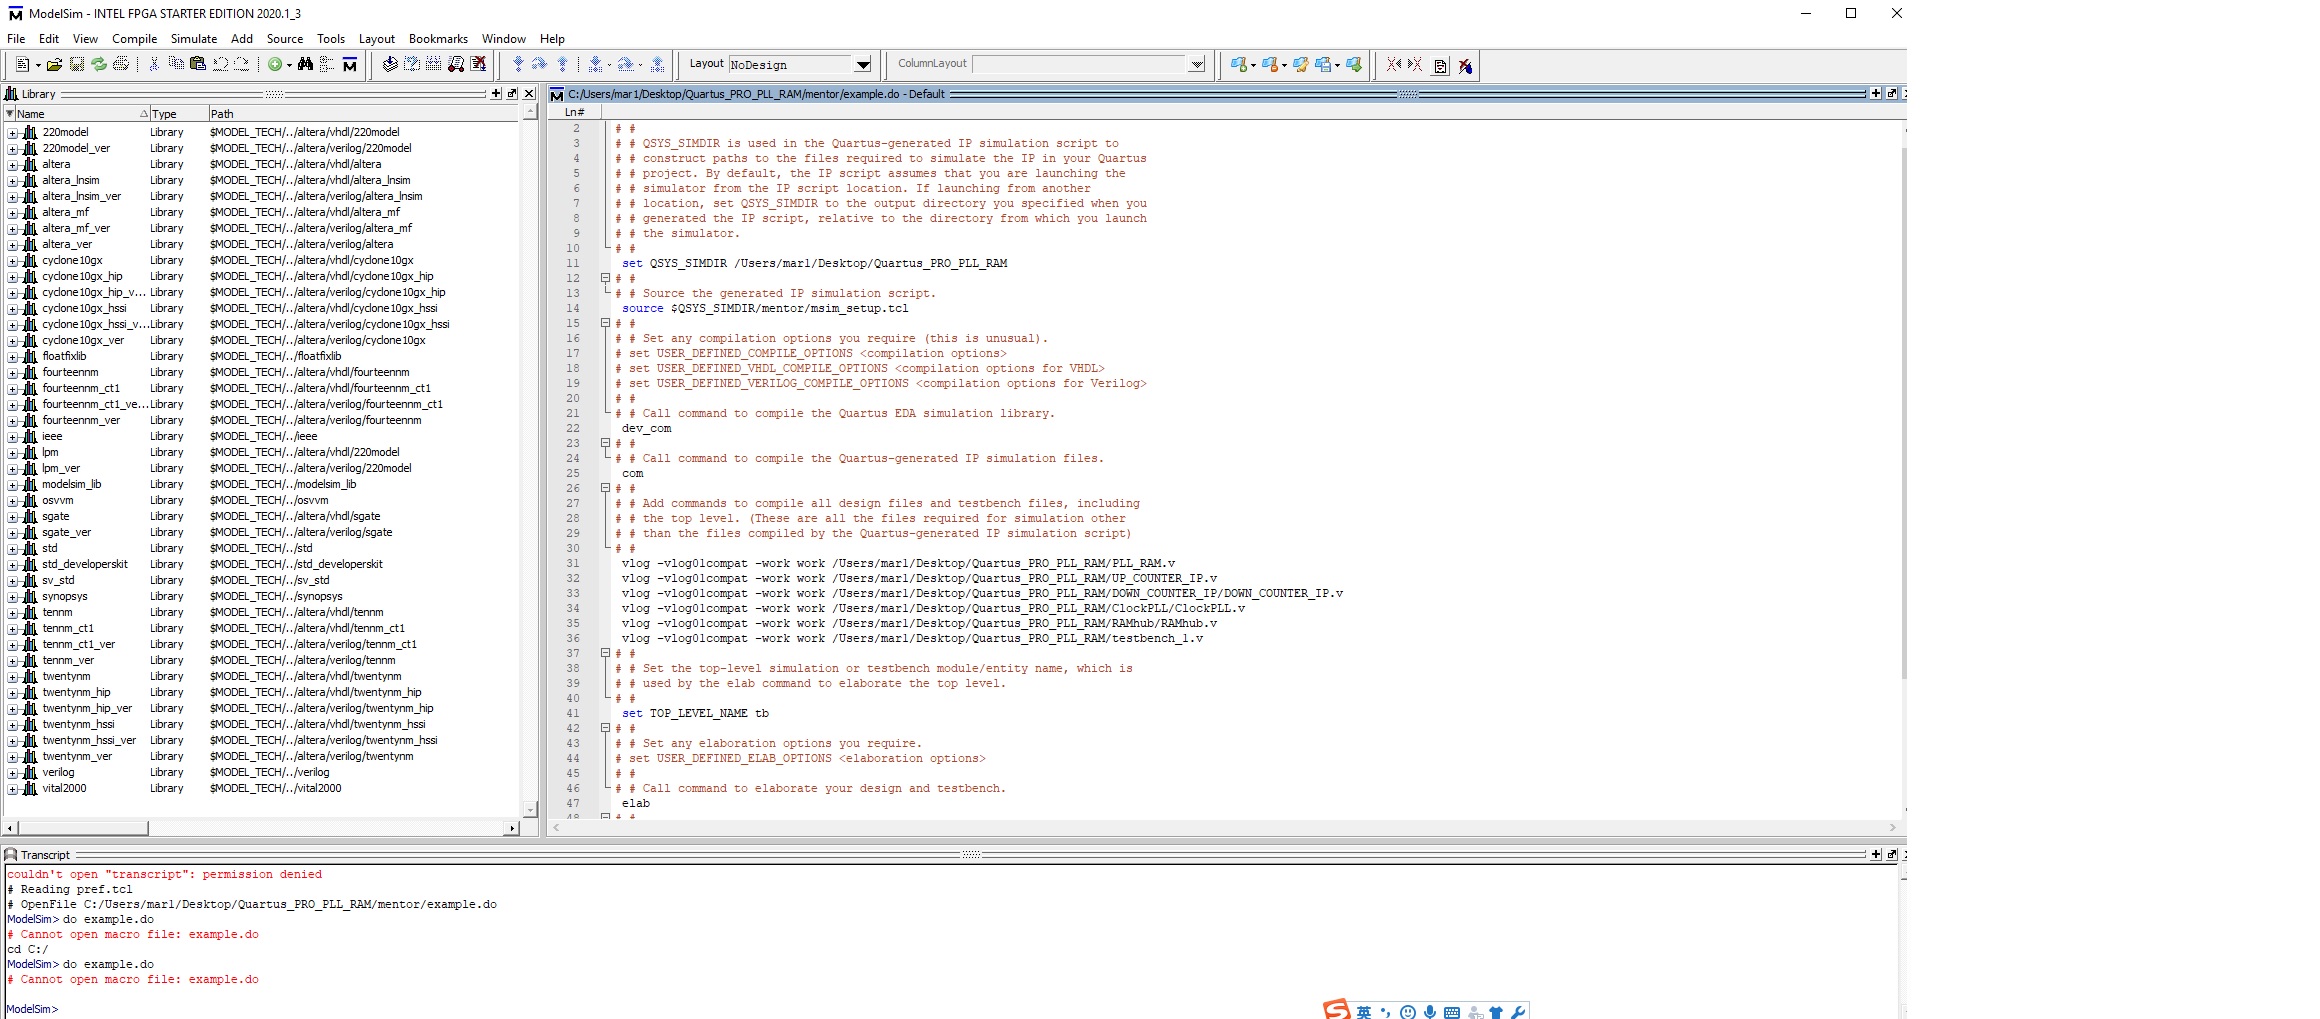This screenshot has width=2320, height=1019.
Task: Click the Collapse All tree icon
Action: 327,65
